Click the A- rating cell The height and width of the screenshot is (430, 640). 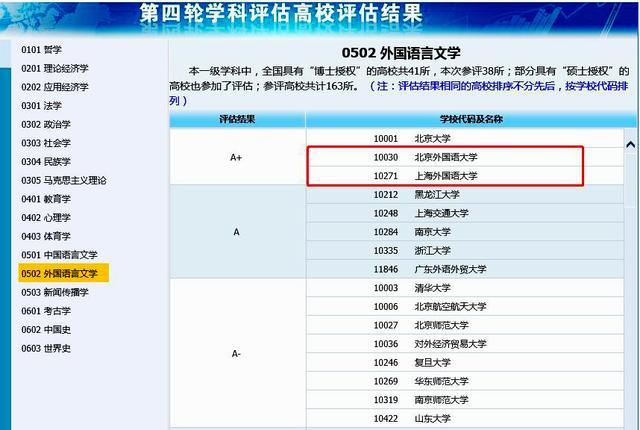(237, 353)
